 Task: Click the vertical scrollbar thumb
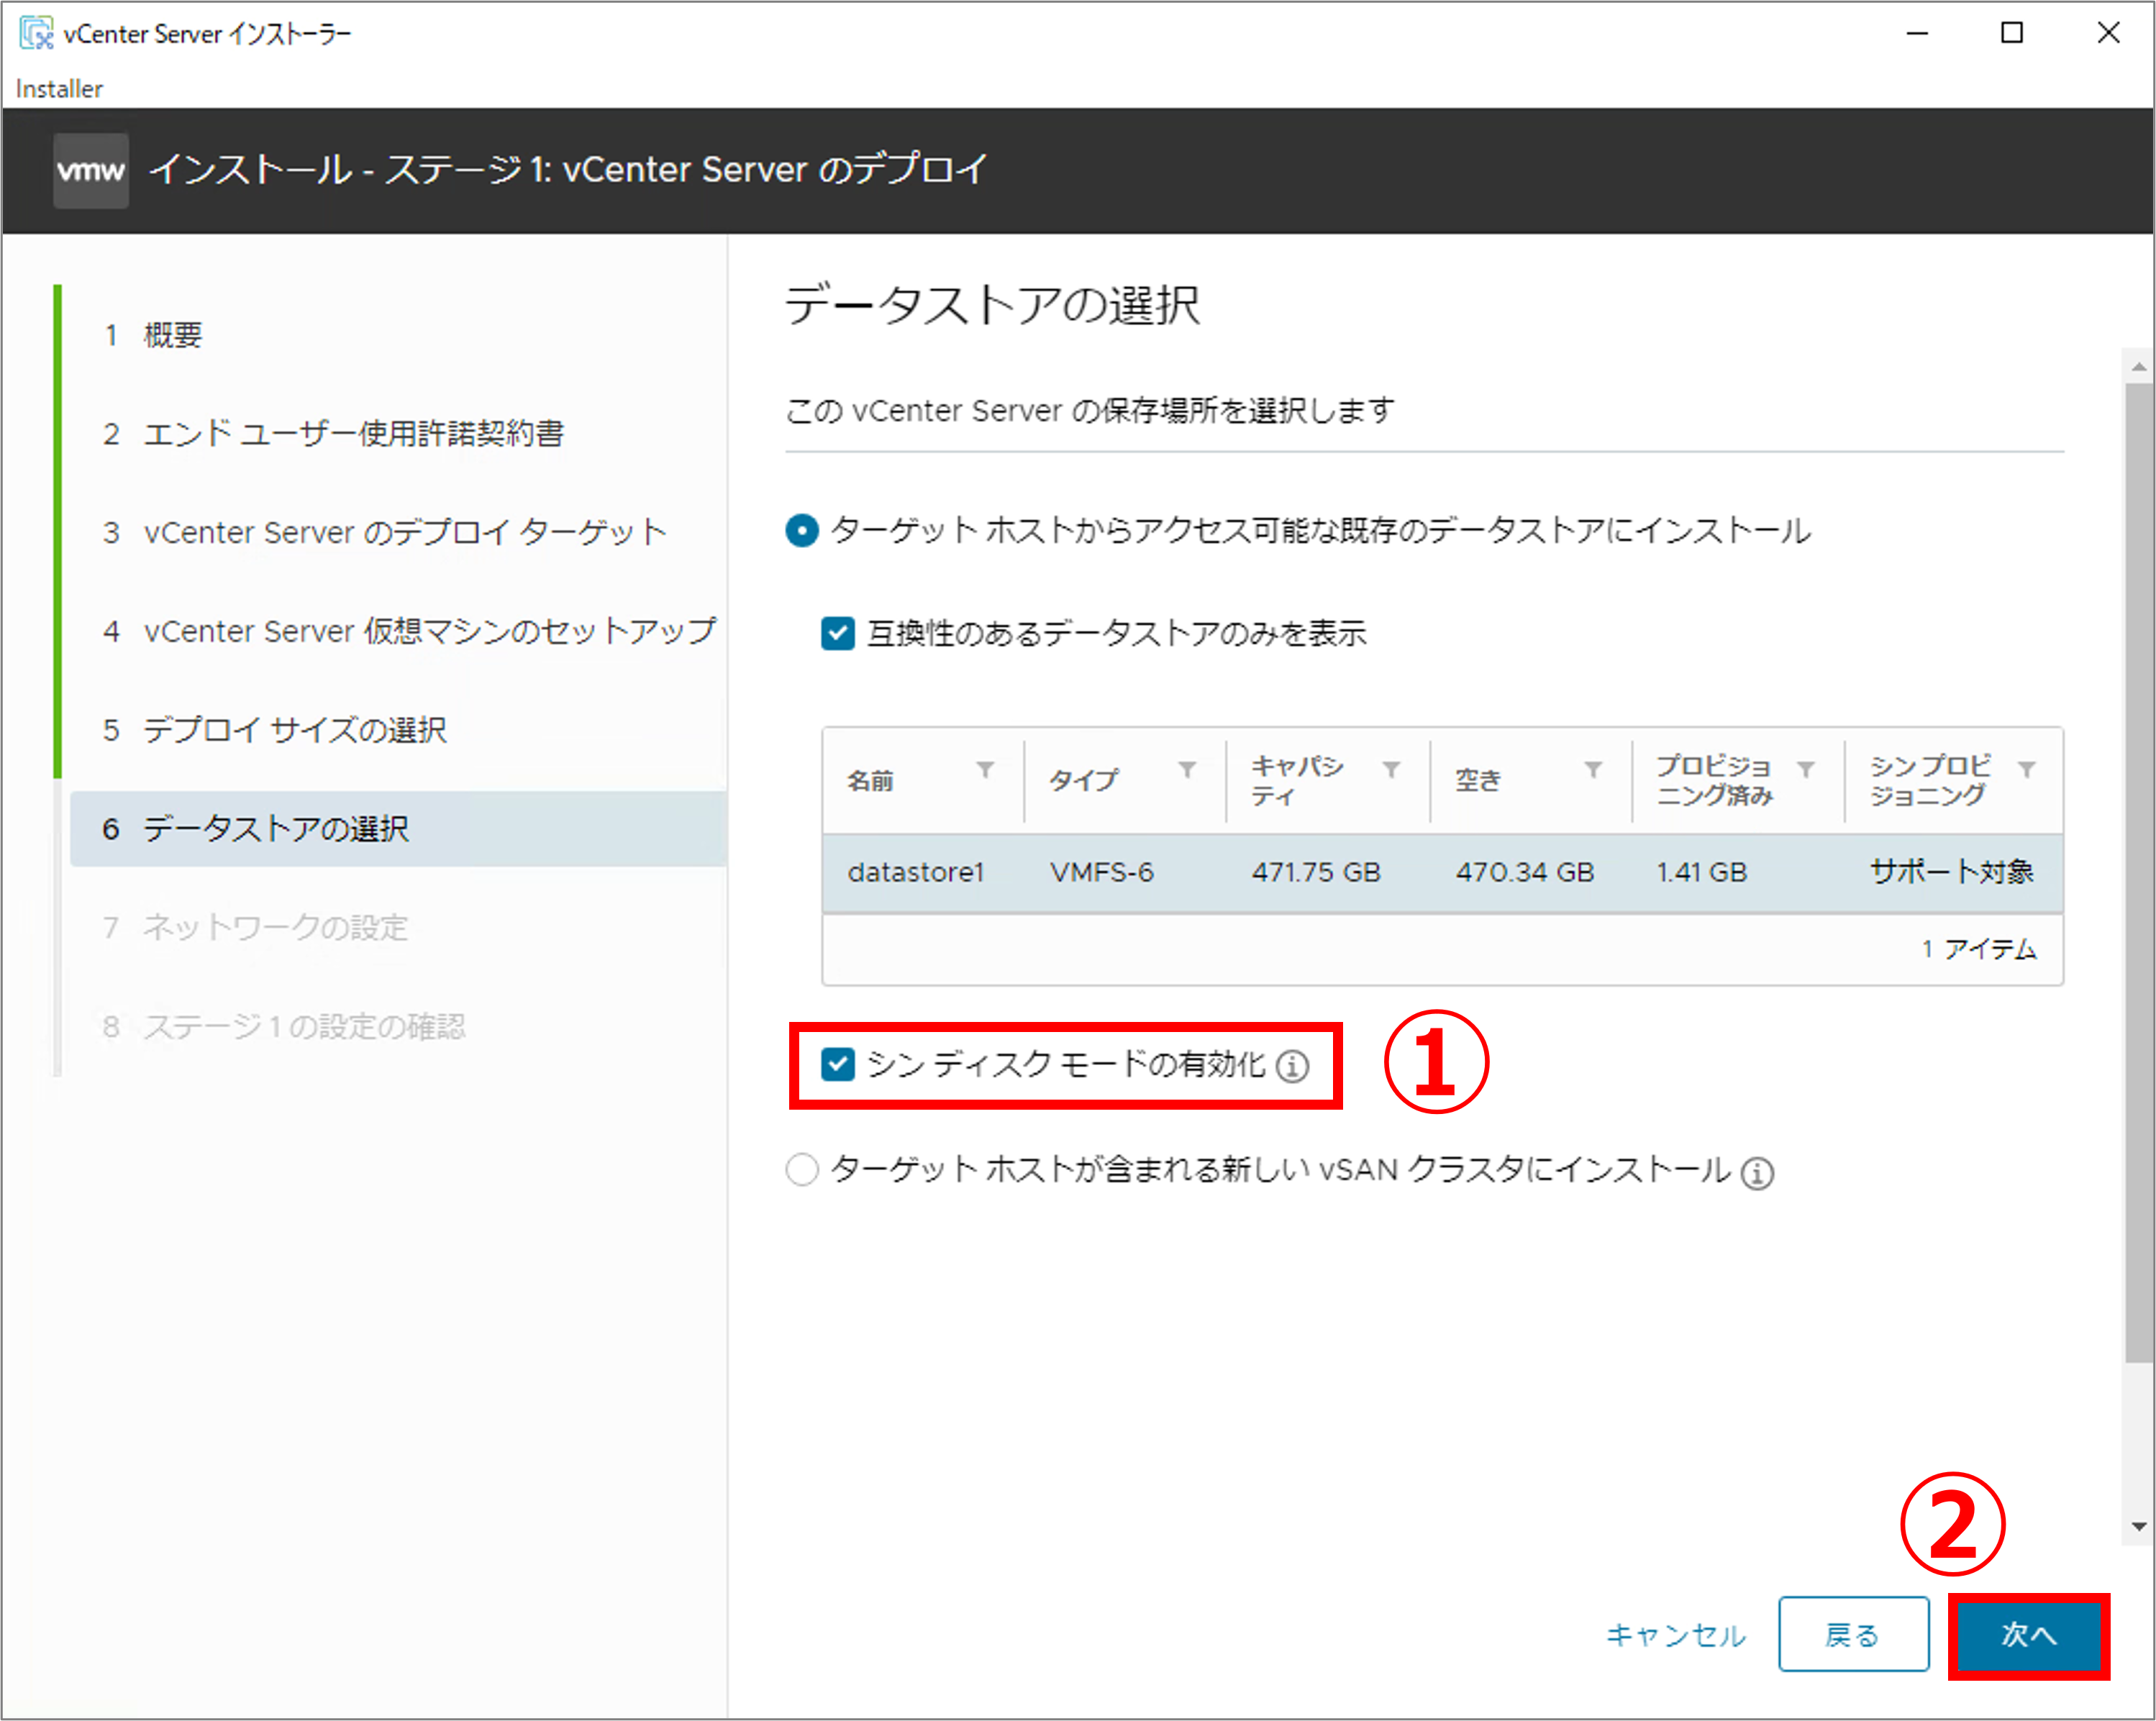point(2139,872)
